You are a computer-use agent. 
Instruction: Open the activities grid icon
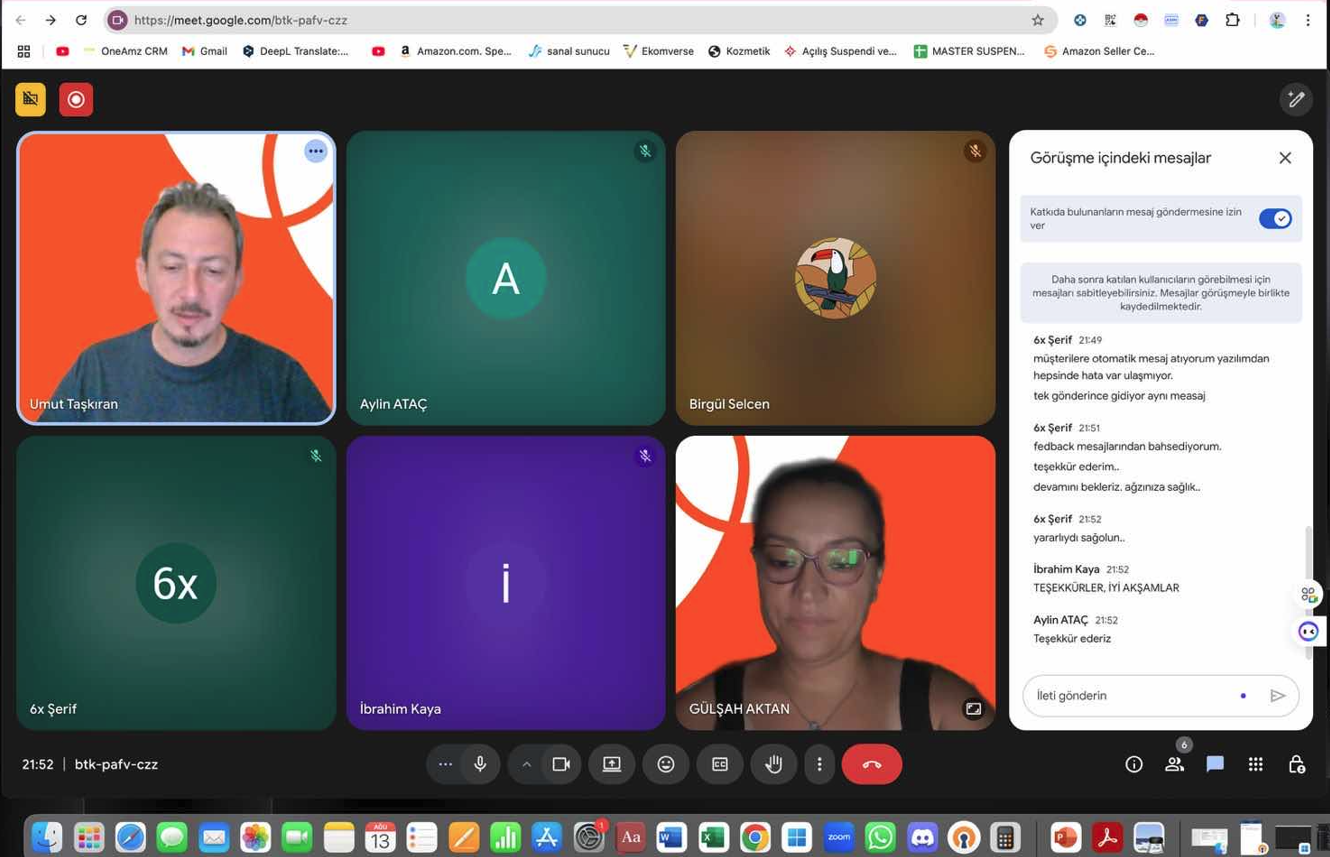pos(1256,764)
